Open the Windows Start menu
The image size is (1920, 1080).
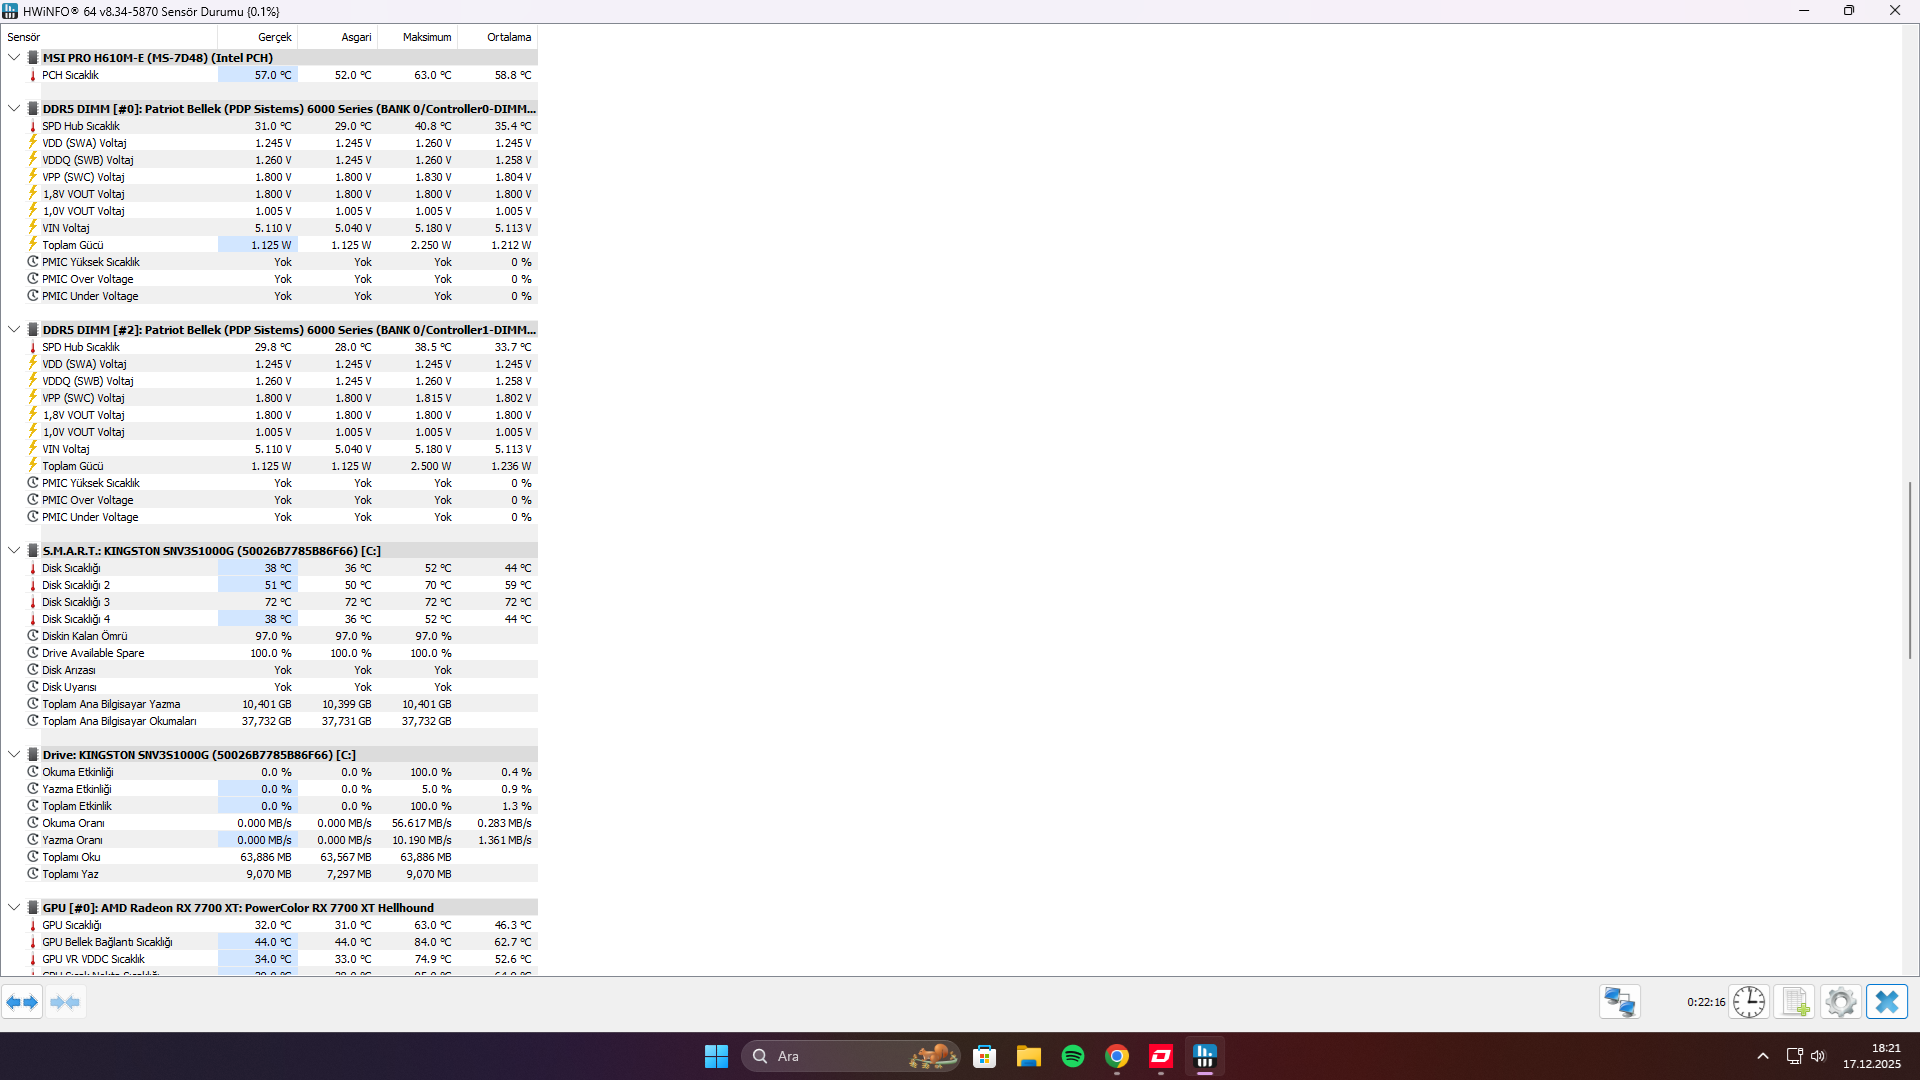(x=716, y=1056)
